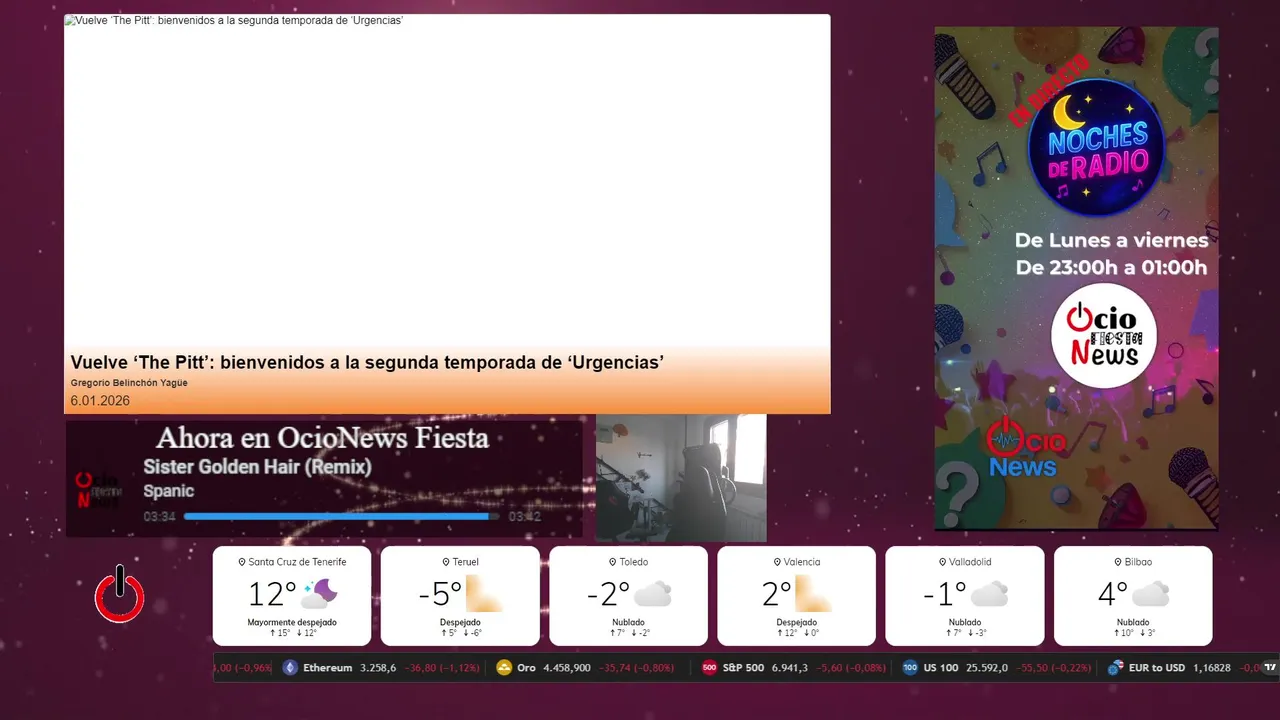Click the weather icon for Valencia
The width and height of the screenshot is (1280, 720).
click(x=813, y=594)
